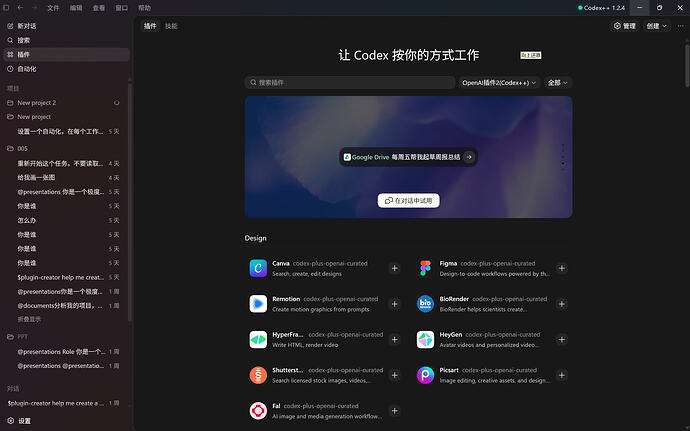Click the Canva plugin logo
The image size is (690, 431).
(x=258, y=268)
